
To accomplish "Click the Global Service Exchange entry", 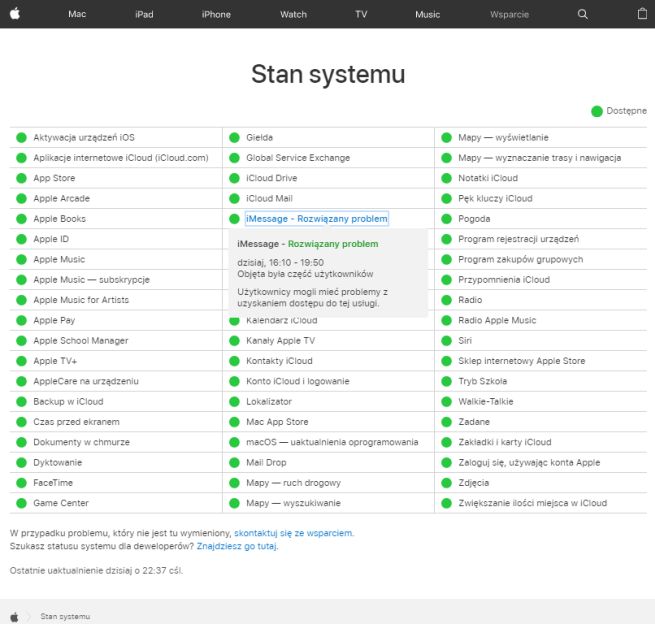I will coord(298,158).
